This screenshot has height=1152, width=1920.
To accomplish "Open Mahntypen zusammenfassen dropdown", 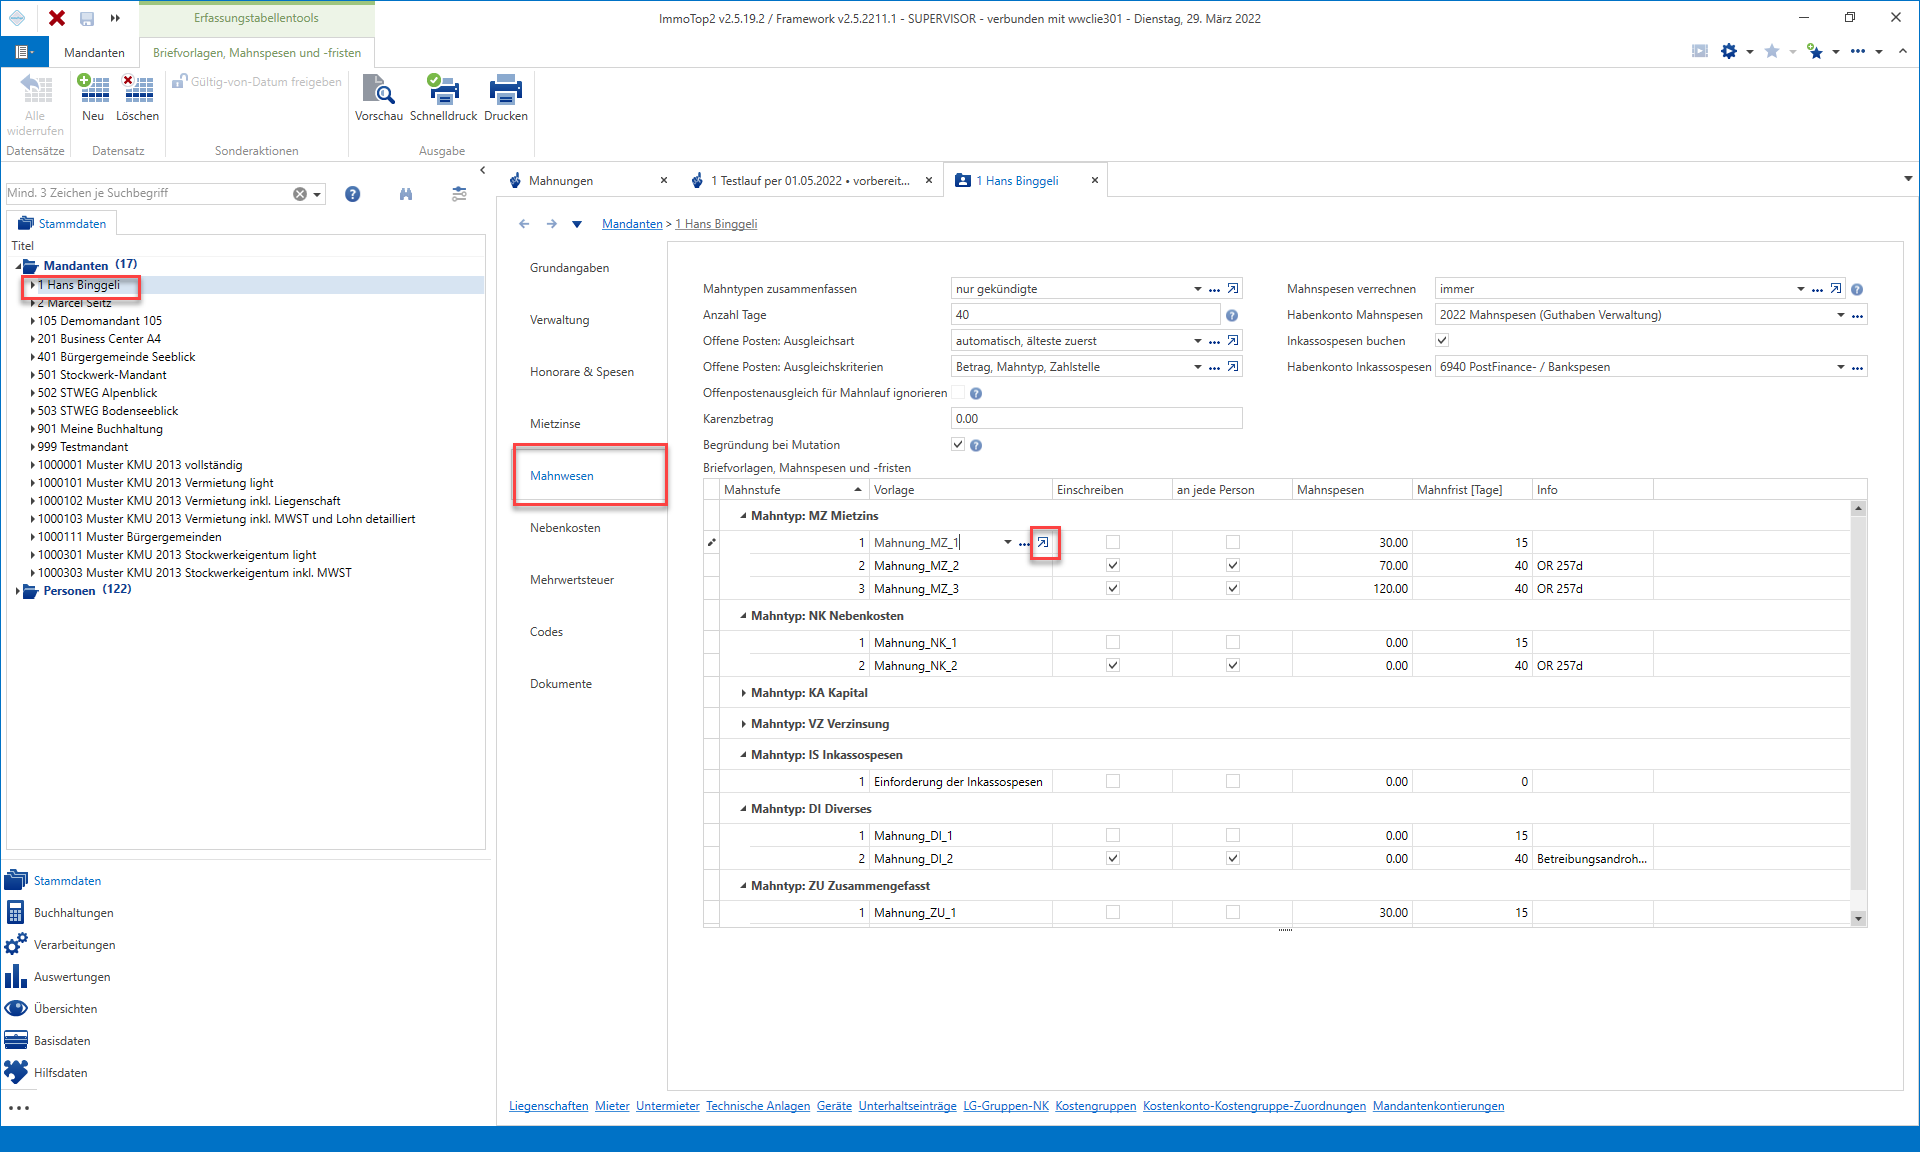I will click(x=1197, y=289).
